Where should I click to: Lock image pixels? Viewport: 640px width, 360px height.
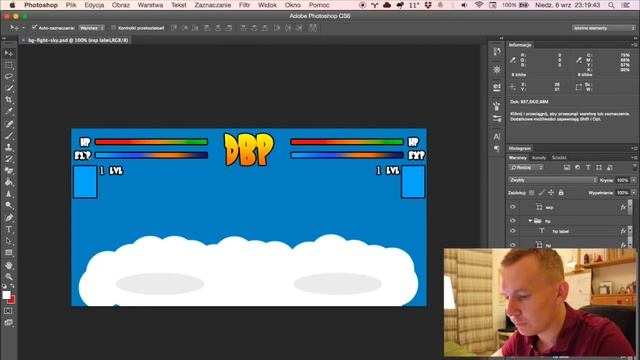pos(541,193)
